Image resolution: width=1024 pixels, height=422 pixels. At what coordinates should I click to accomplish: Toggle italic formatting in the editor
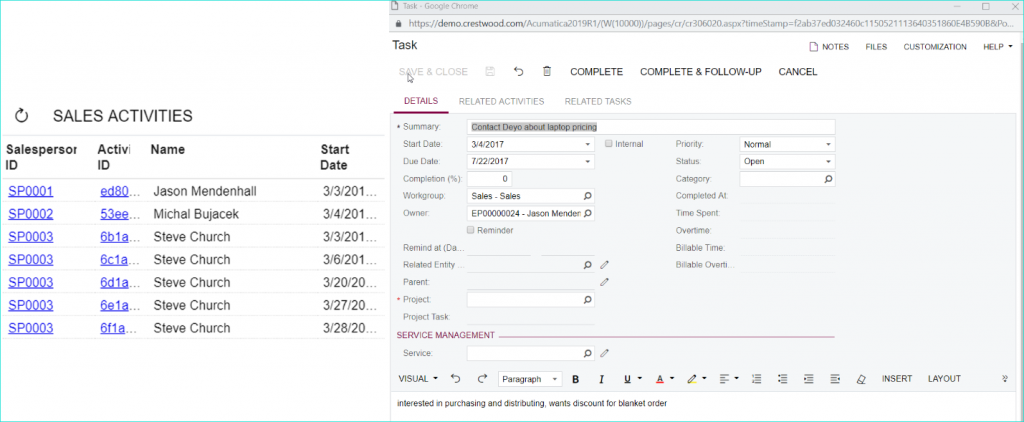pyautogui.click(x=601, y=379)
